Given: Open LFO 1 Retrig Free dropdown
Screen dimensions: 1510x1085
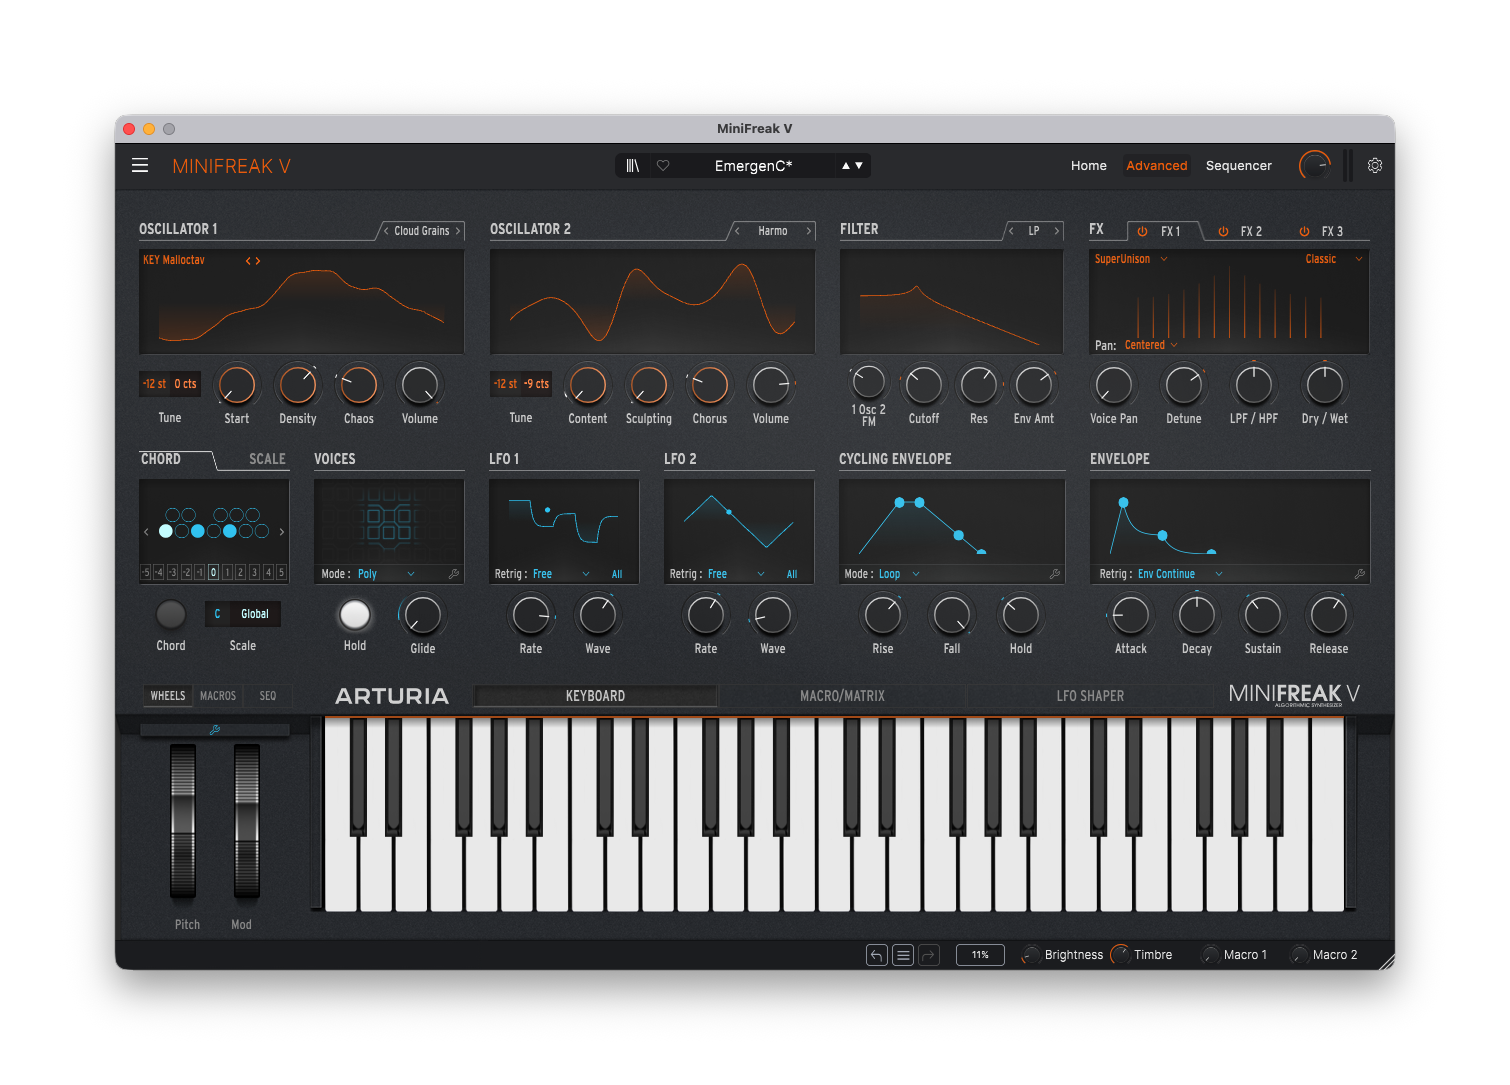Looking at the screenshot, I should [x=561, y=574].
